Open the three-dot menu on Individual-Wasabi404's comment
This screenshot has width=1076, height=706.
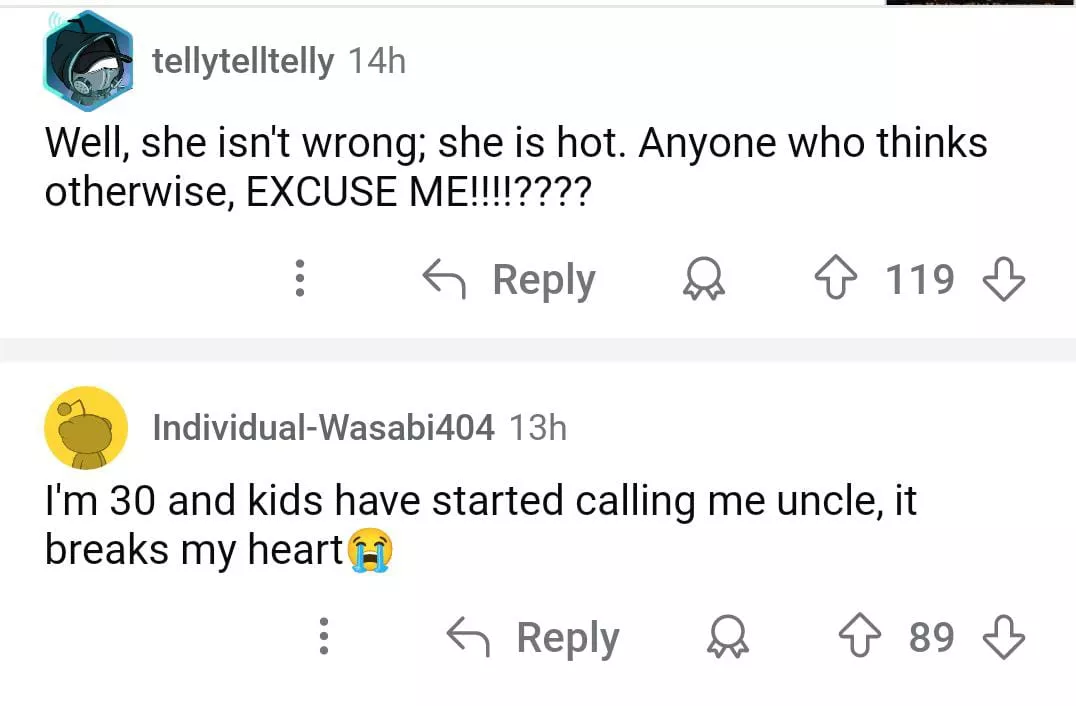tap(322, 637)
